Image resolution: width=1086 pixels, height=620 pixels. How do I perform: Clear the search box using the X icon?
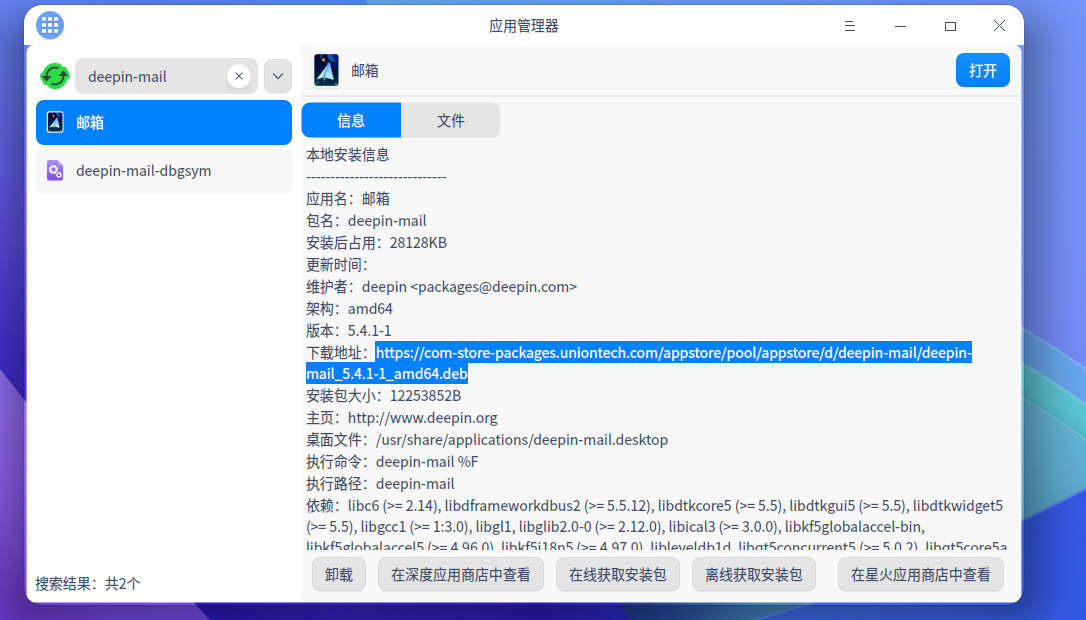(x=239, y=75)
